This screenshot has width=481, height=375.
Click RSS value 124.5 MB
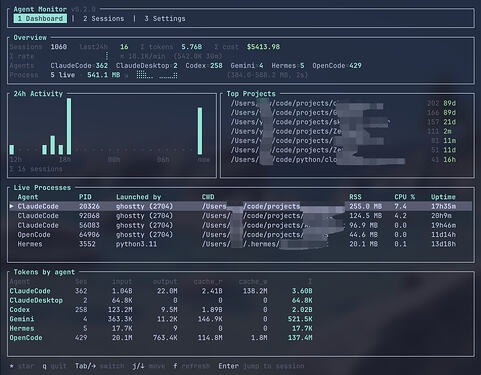366,216
